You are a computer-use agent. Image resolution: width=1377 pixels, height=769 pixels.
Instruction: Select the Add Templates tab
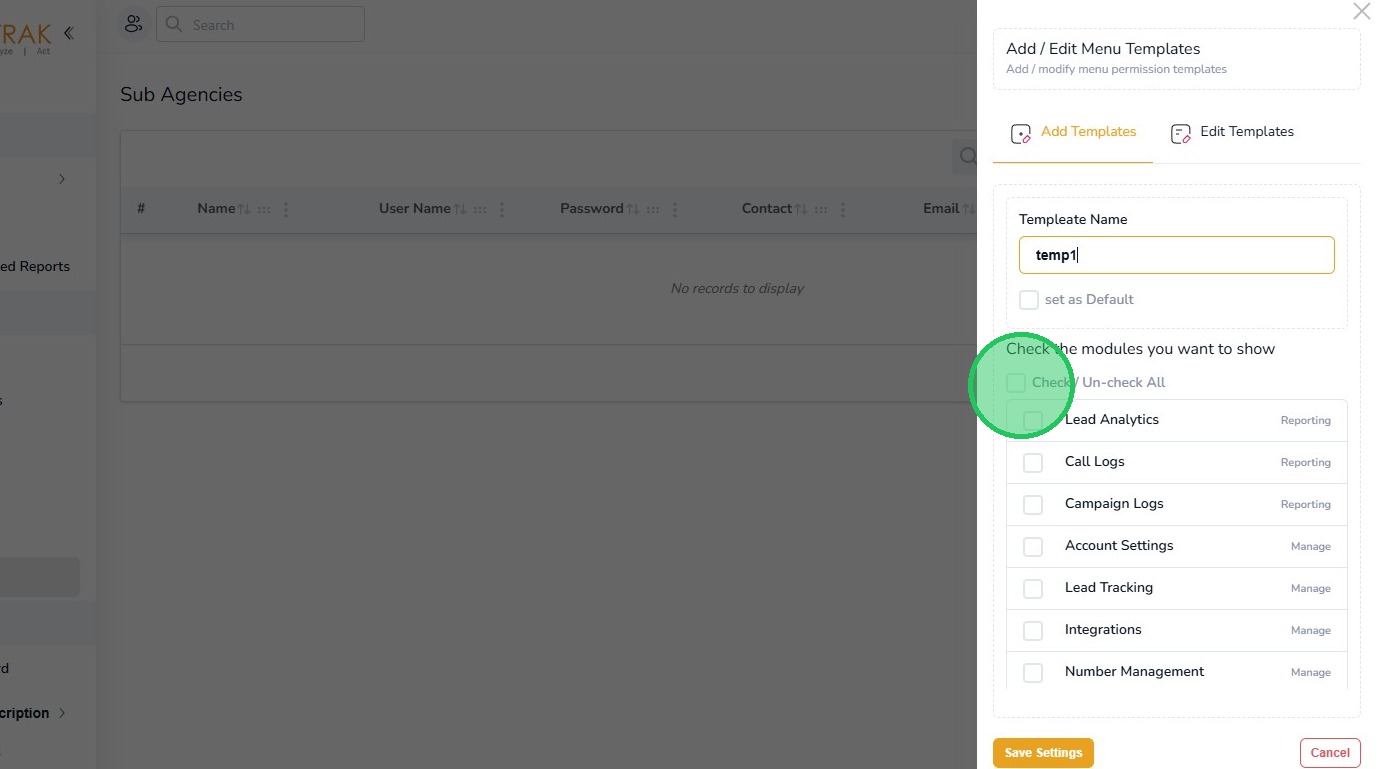coord(1074,132)
